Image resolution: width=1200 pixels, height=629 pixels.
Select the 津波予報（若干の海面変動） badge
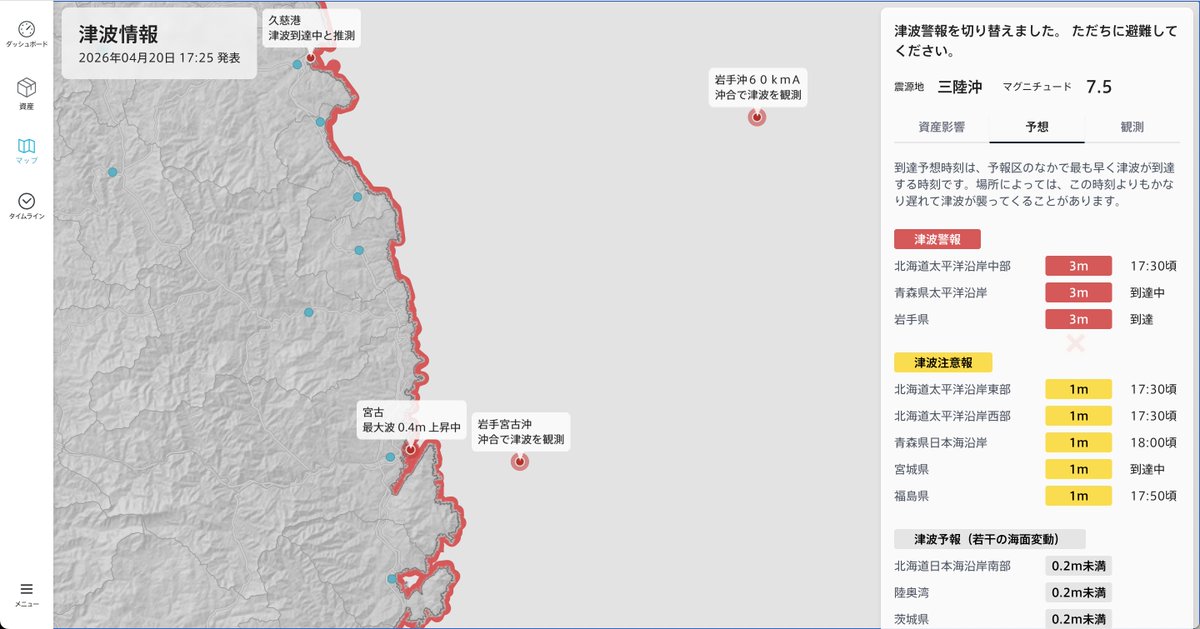990,539
